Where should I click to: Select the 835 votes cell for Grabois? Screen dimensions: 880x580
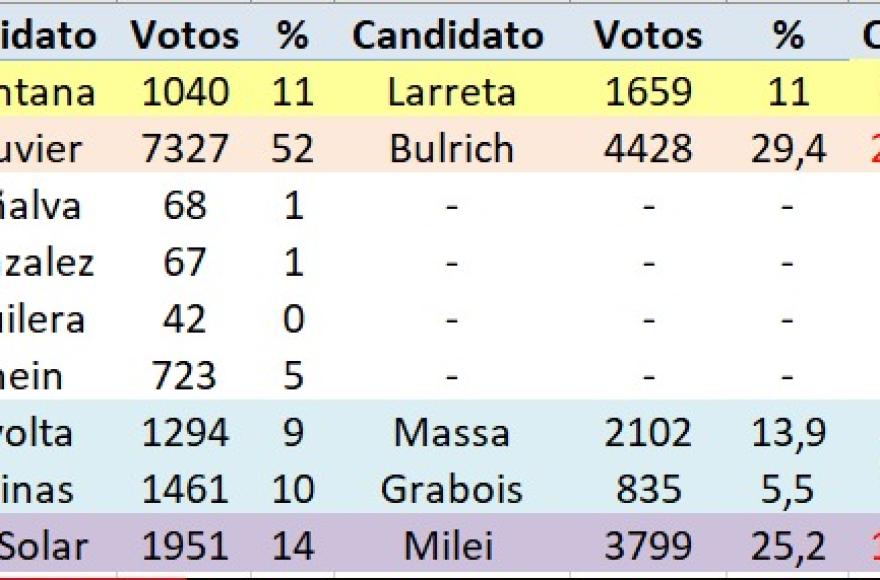(x=648, y=488)
